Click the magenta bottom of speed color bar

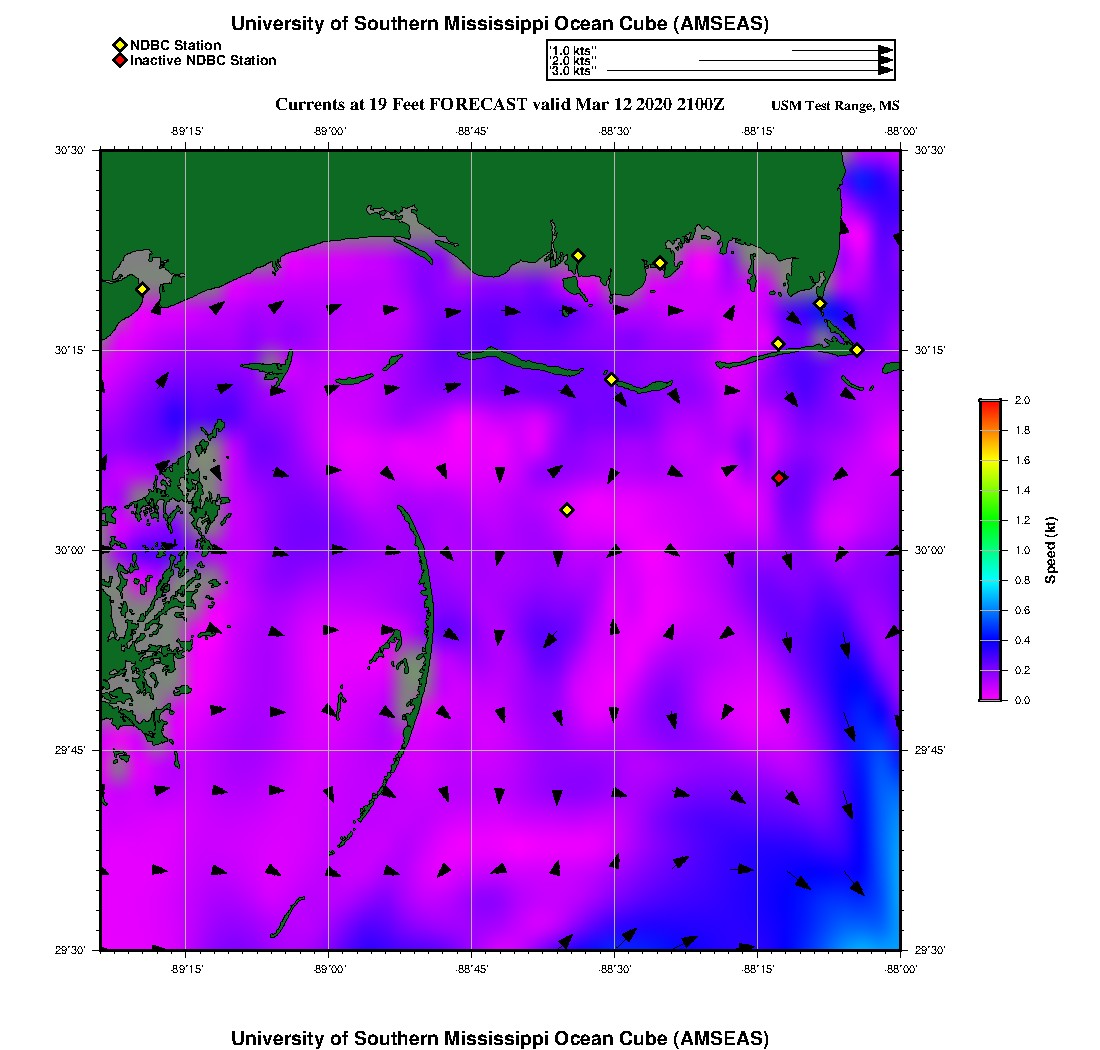[x=990, y=695]
